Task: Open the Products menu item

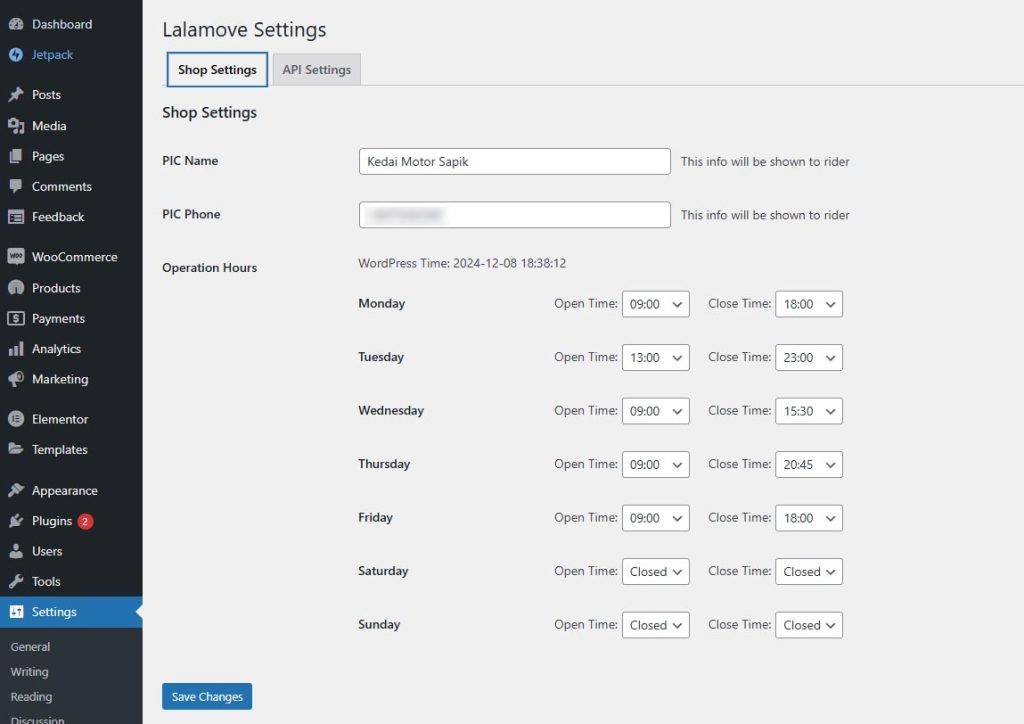Action: [71, 288]
